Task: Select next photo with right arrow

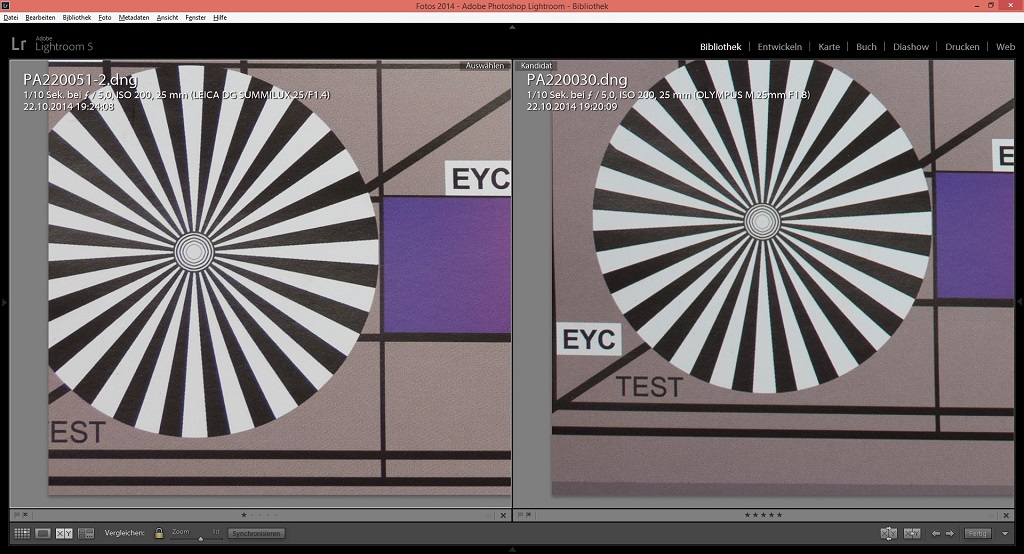Action: [949, 533]
